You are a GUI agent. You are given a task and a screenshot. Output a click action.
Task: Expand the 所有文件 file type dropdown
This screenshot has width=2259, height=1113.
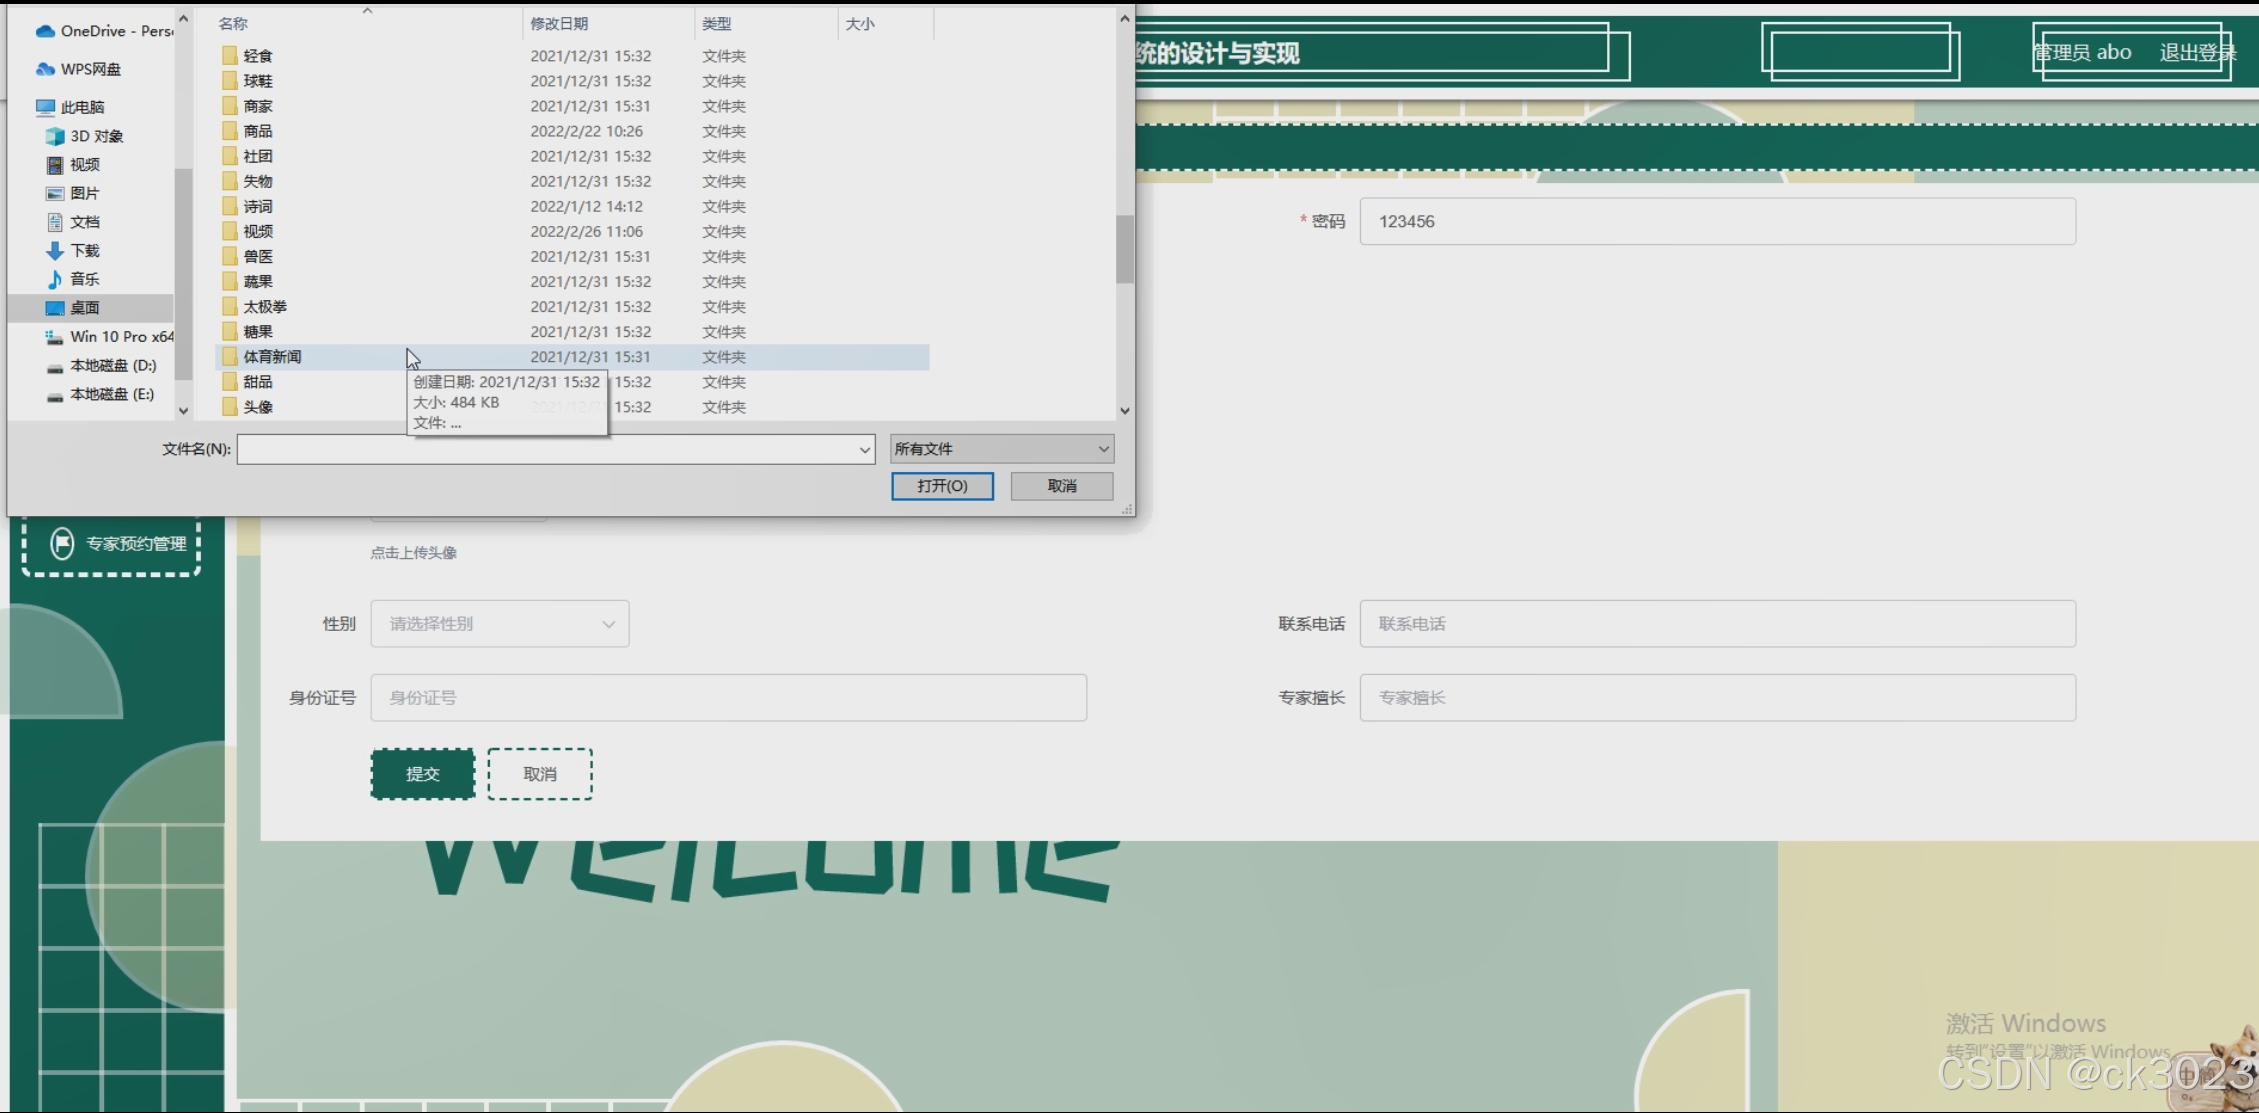(1002, 449)
